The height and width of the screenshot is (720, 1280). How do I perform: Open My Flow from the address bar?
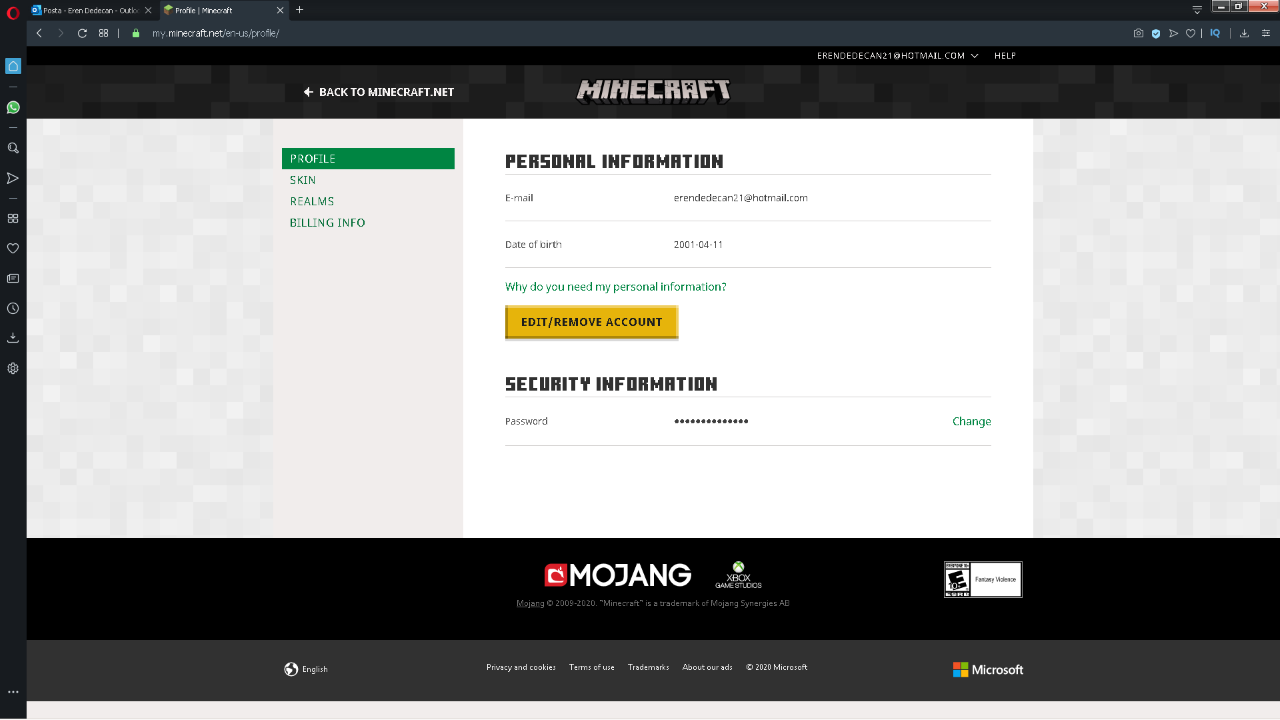click(x=1174, y=33)
